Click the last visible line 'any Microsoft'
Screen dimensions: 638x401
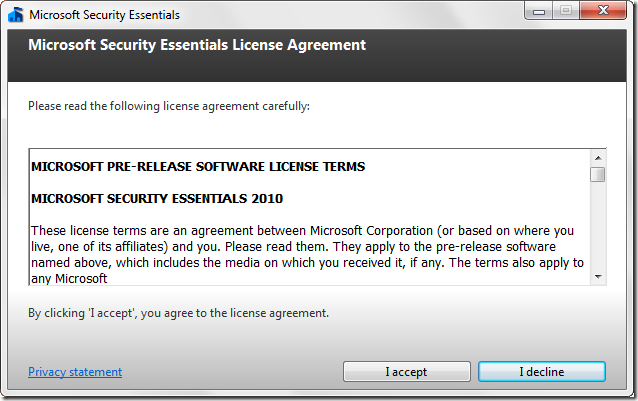pyautogui.click(x=70, y=278)
